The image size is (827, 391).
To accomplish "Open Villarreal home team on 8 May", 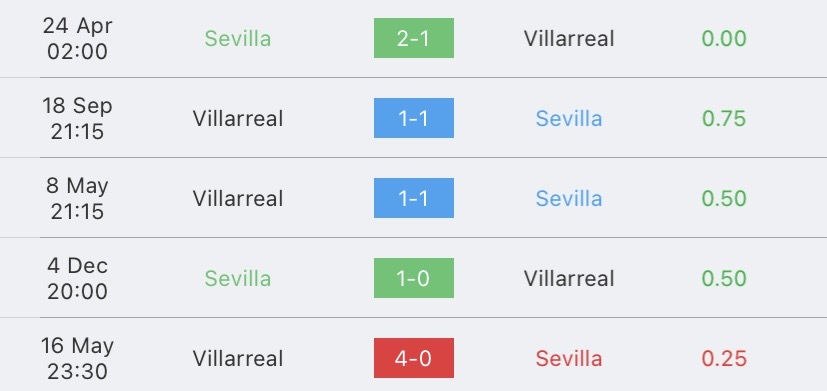I will [x=238, y=198].
